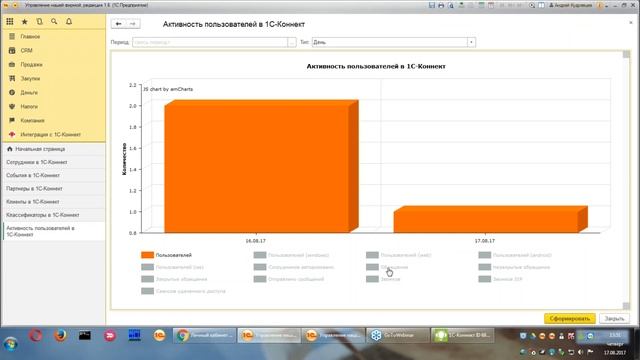Open print preview icon in title bar

click(451, 5)
